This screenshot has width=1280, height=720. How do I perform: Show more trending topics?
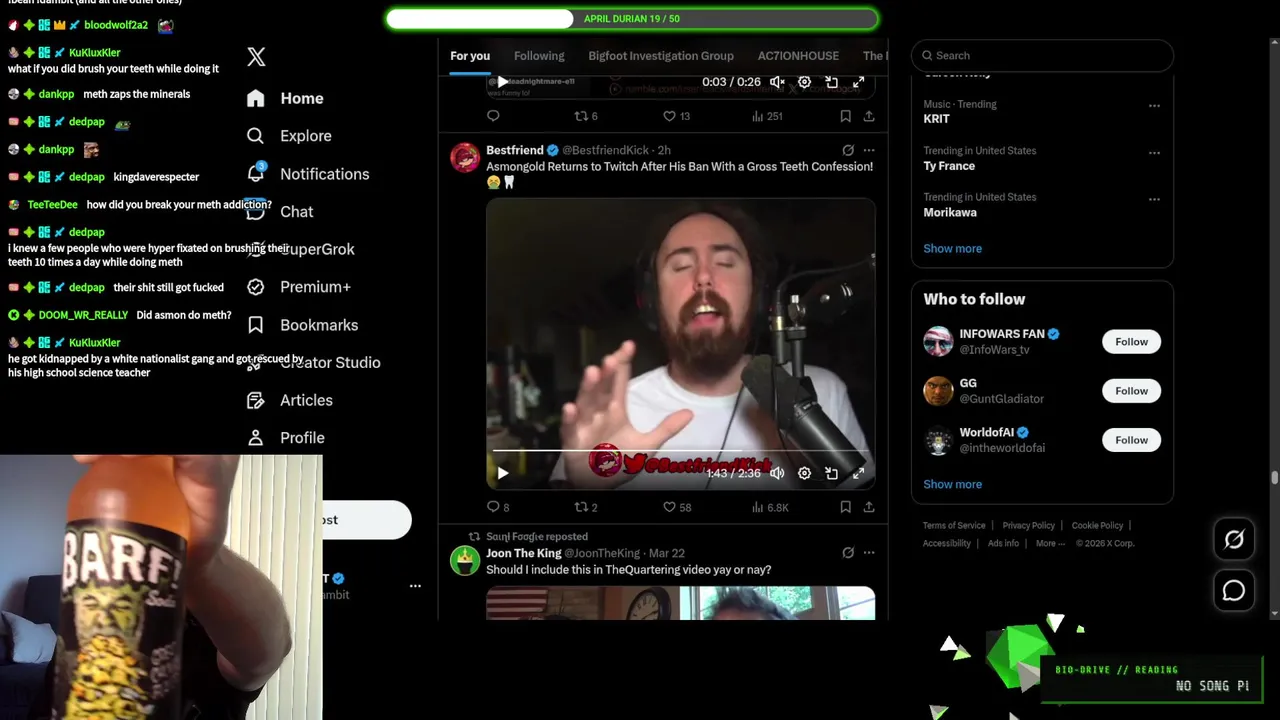(952, 248)
